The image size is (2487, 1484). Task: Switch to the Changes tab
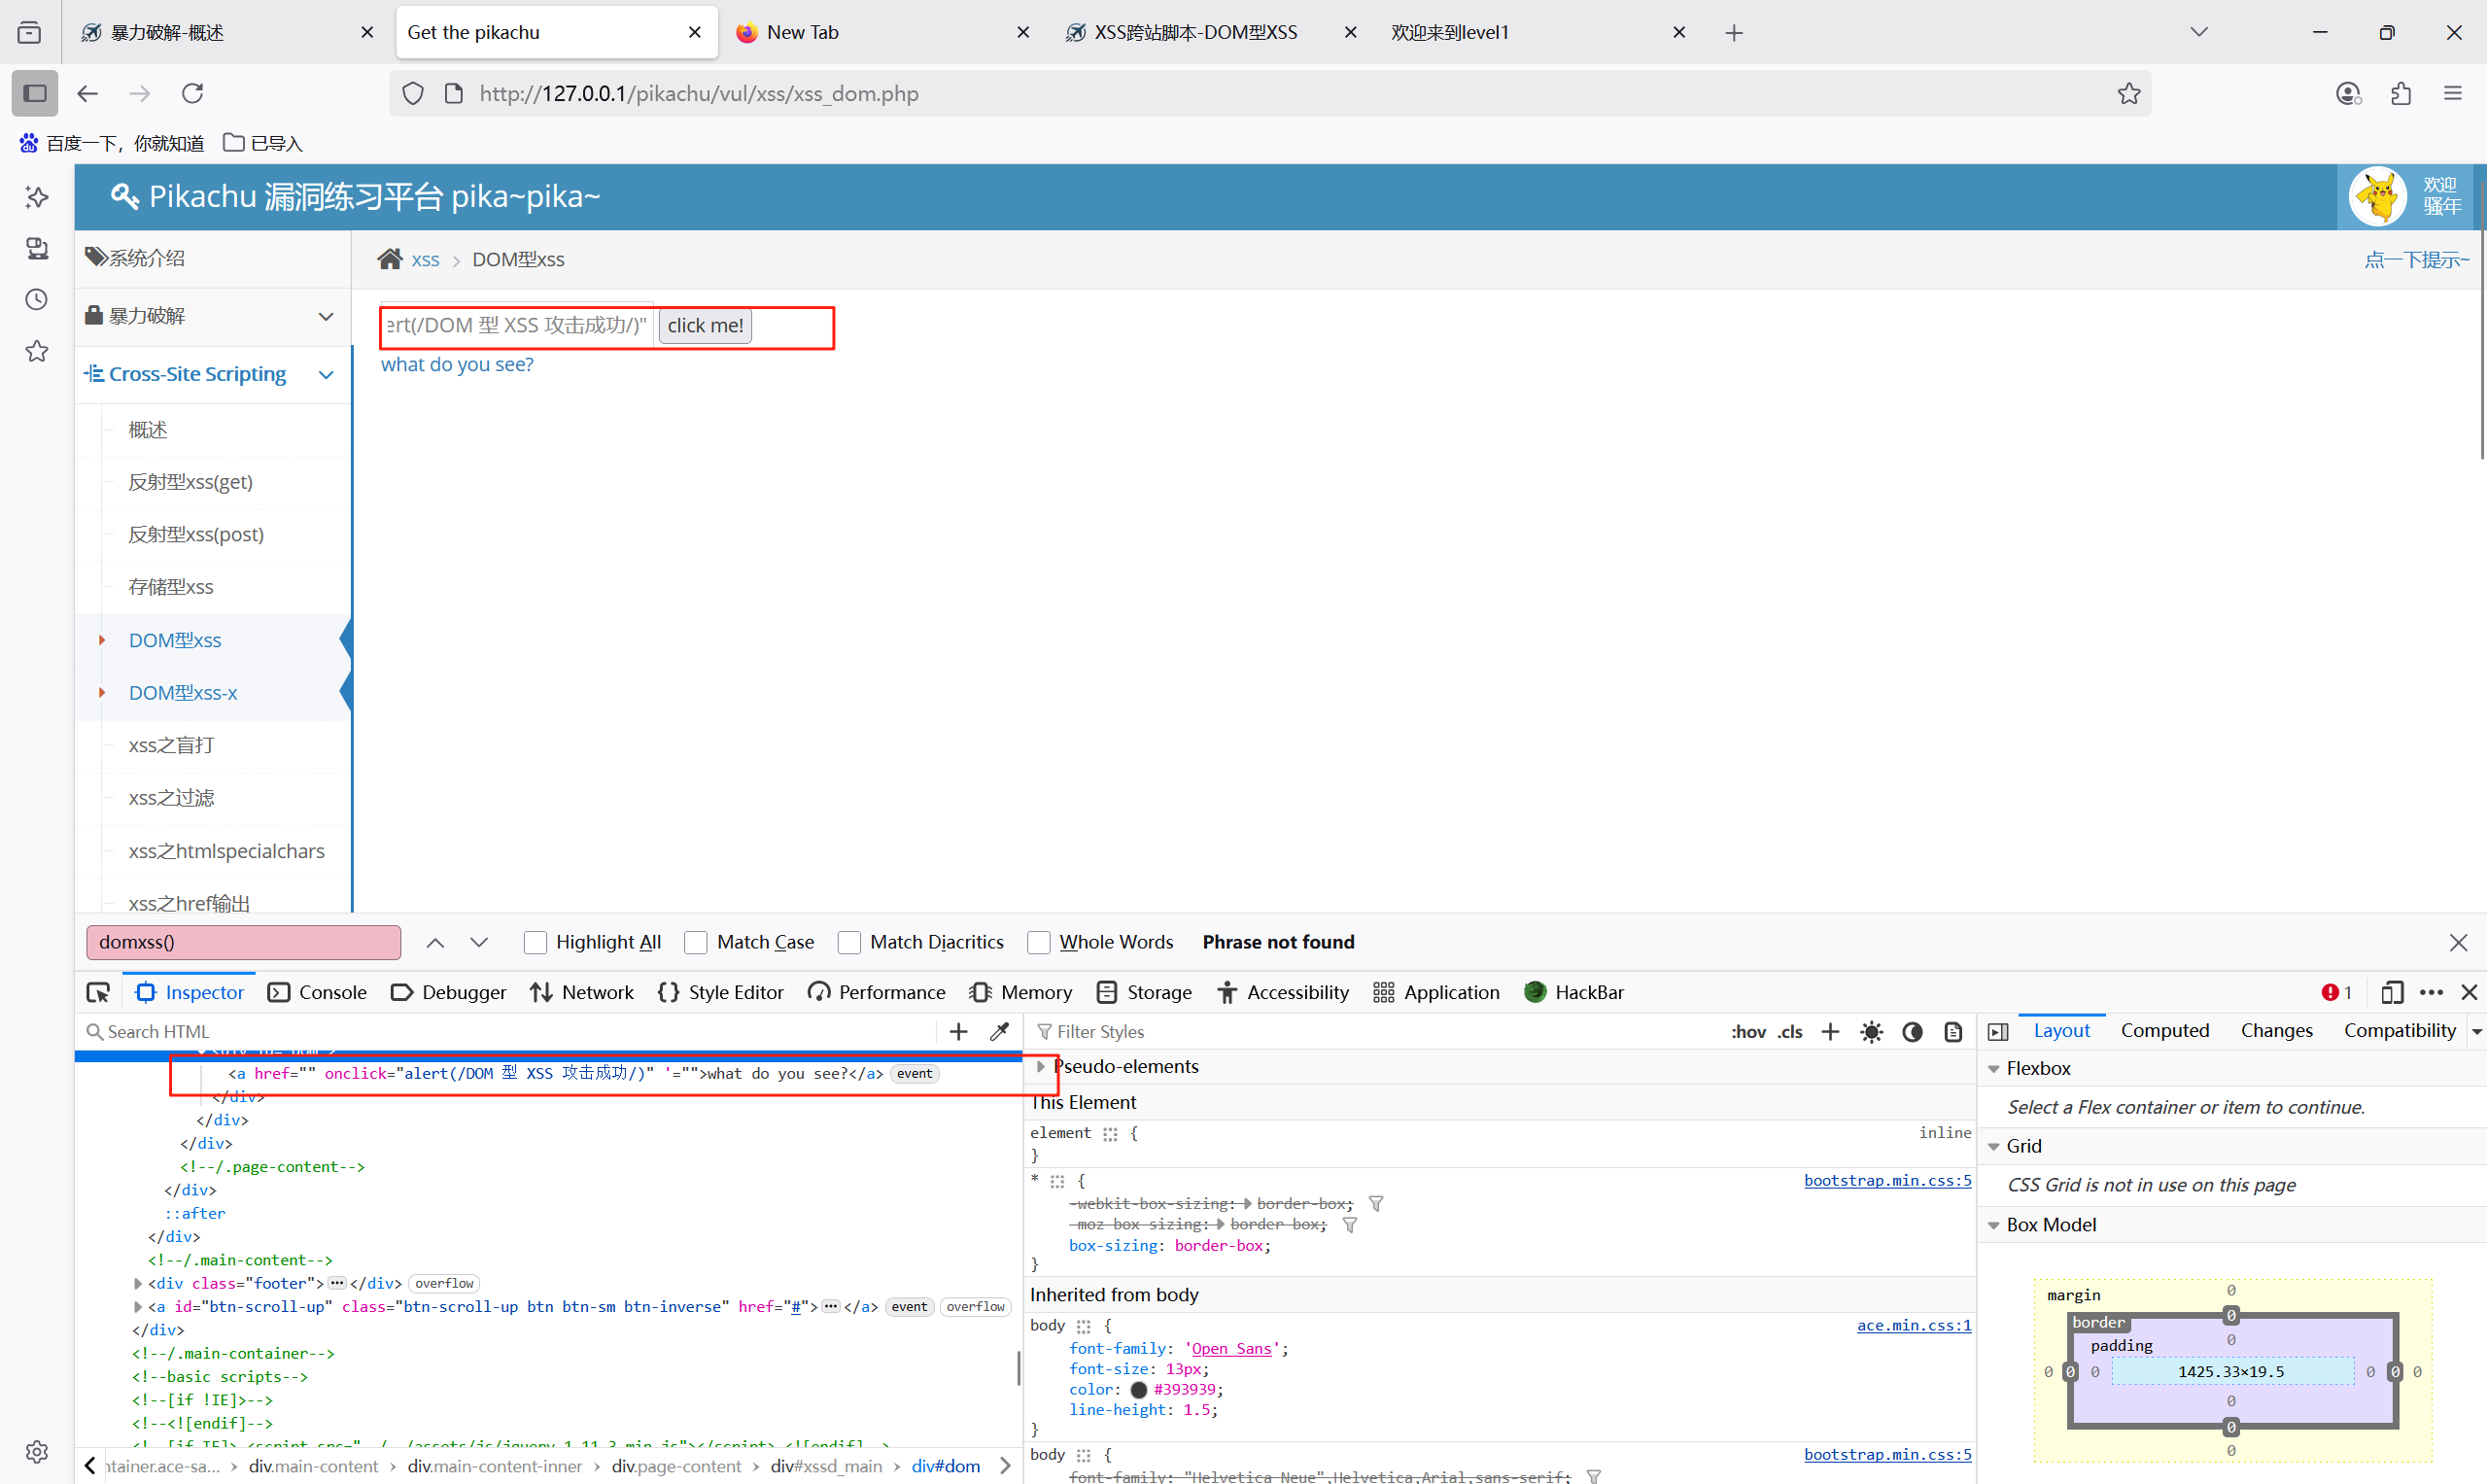click(x=2276, y=1030)
